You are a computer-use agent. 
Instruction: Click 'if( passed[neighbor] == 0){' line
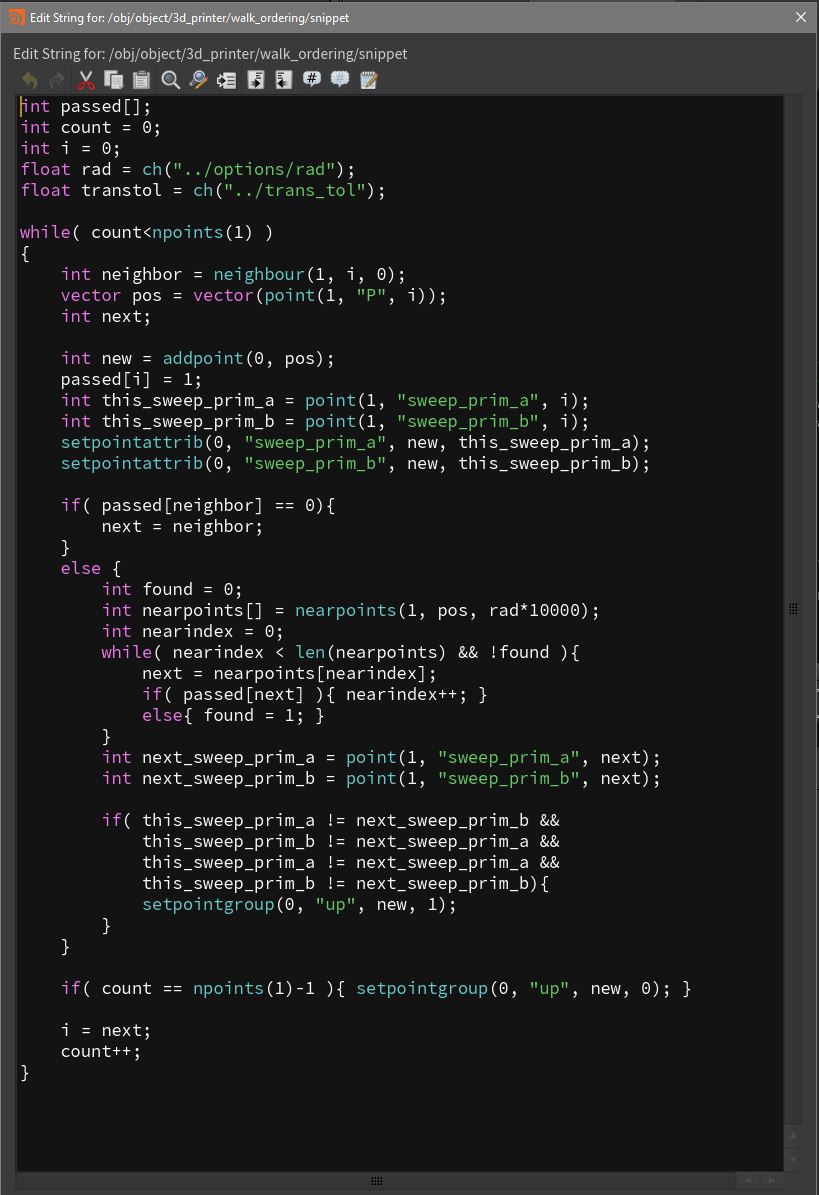[x=198, y=505]
